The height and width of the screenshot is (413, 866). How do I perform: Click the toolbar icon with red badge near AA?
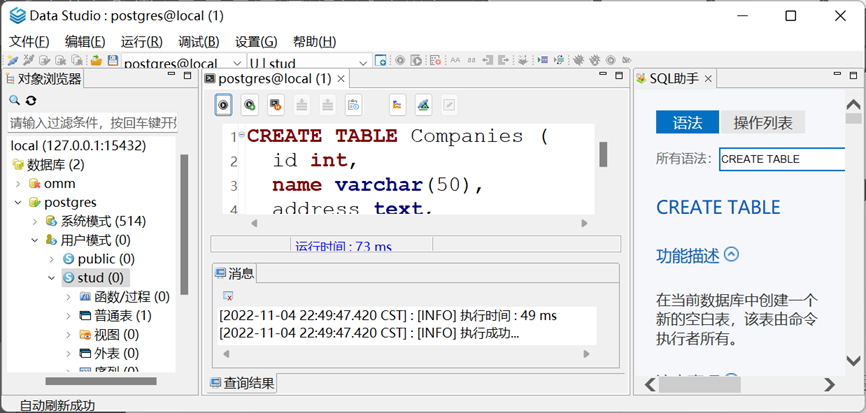[435, 60]
